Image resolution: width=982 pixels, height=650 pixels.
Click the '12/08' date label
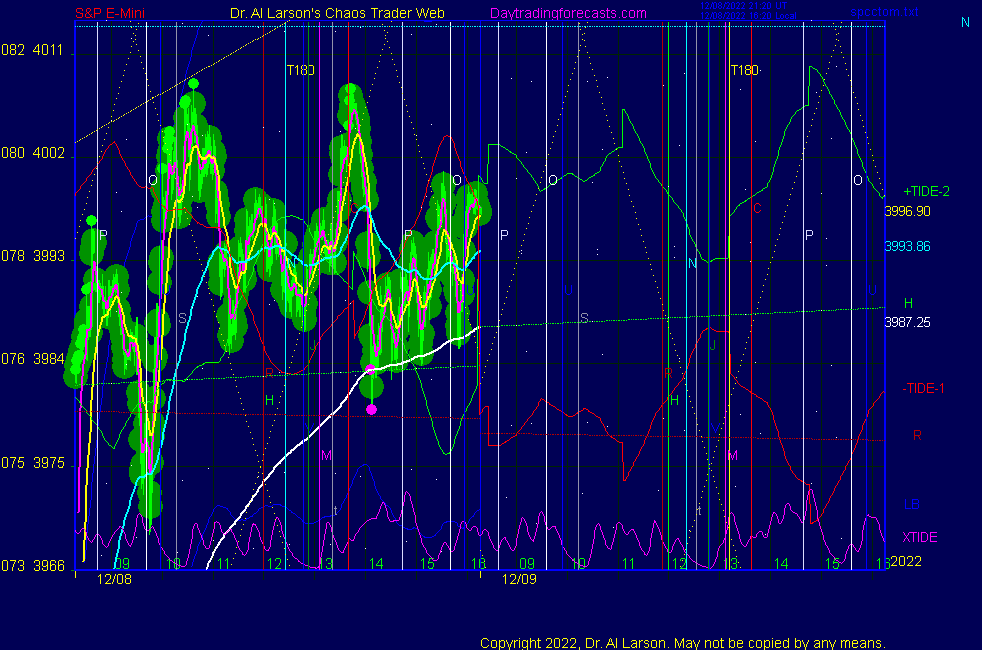(115, 579)
